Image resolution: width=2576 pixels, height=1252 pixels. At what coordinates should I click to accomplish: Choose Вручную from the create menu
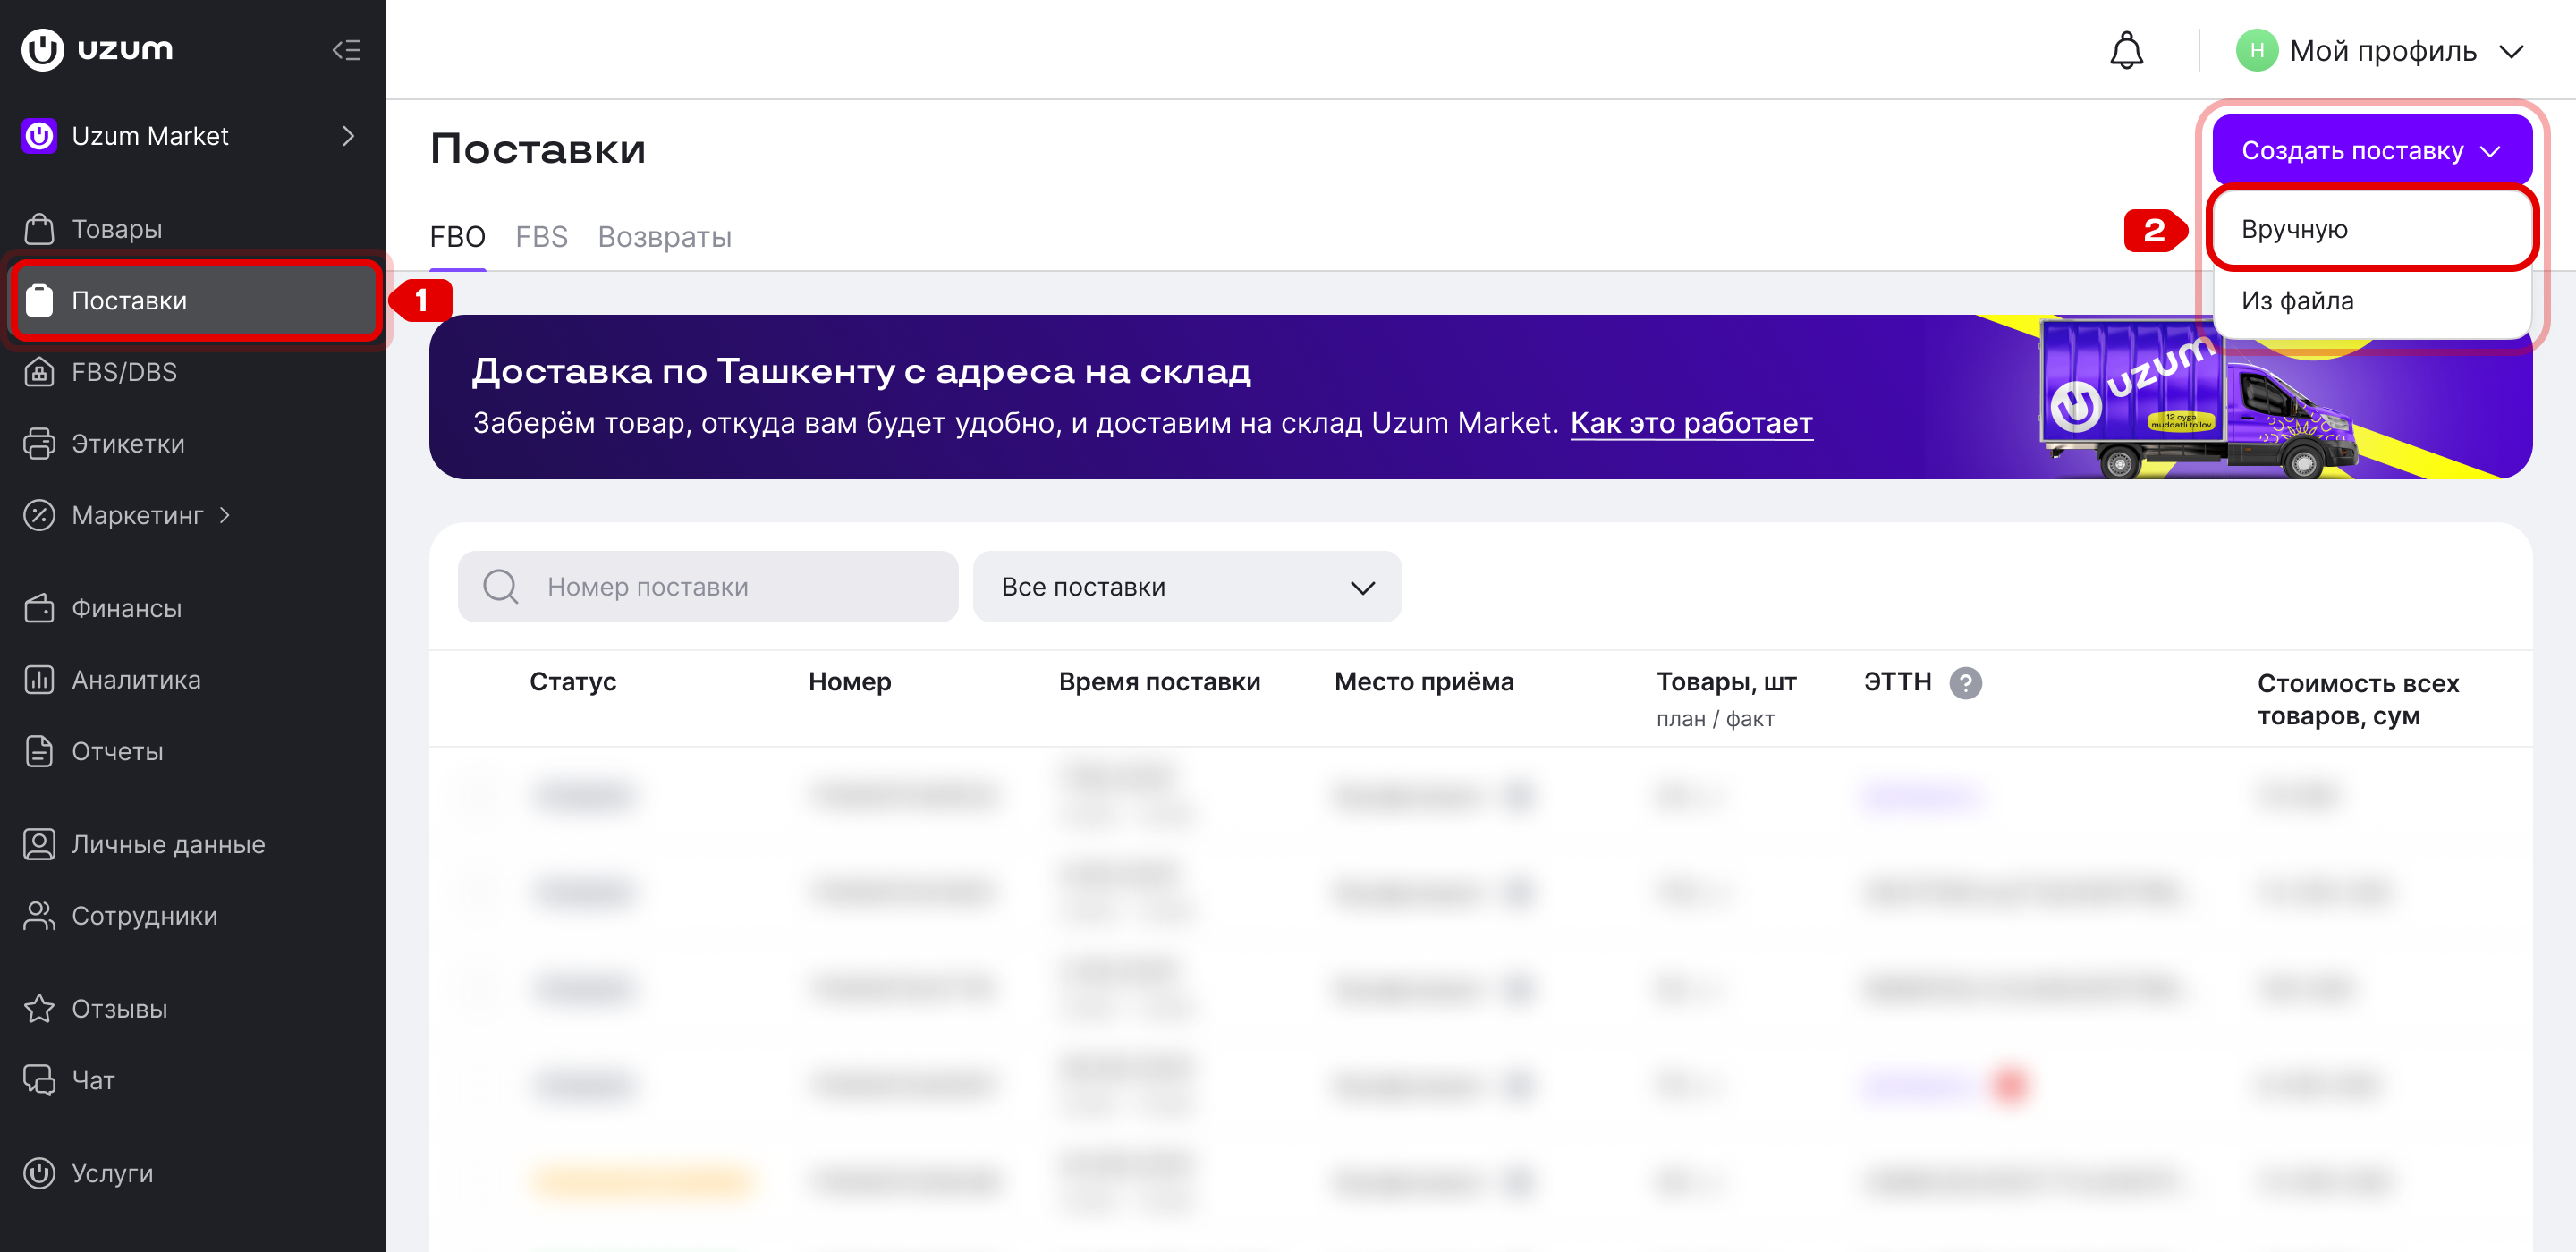coord(2371,229)
